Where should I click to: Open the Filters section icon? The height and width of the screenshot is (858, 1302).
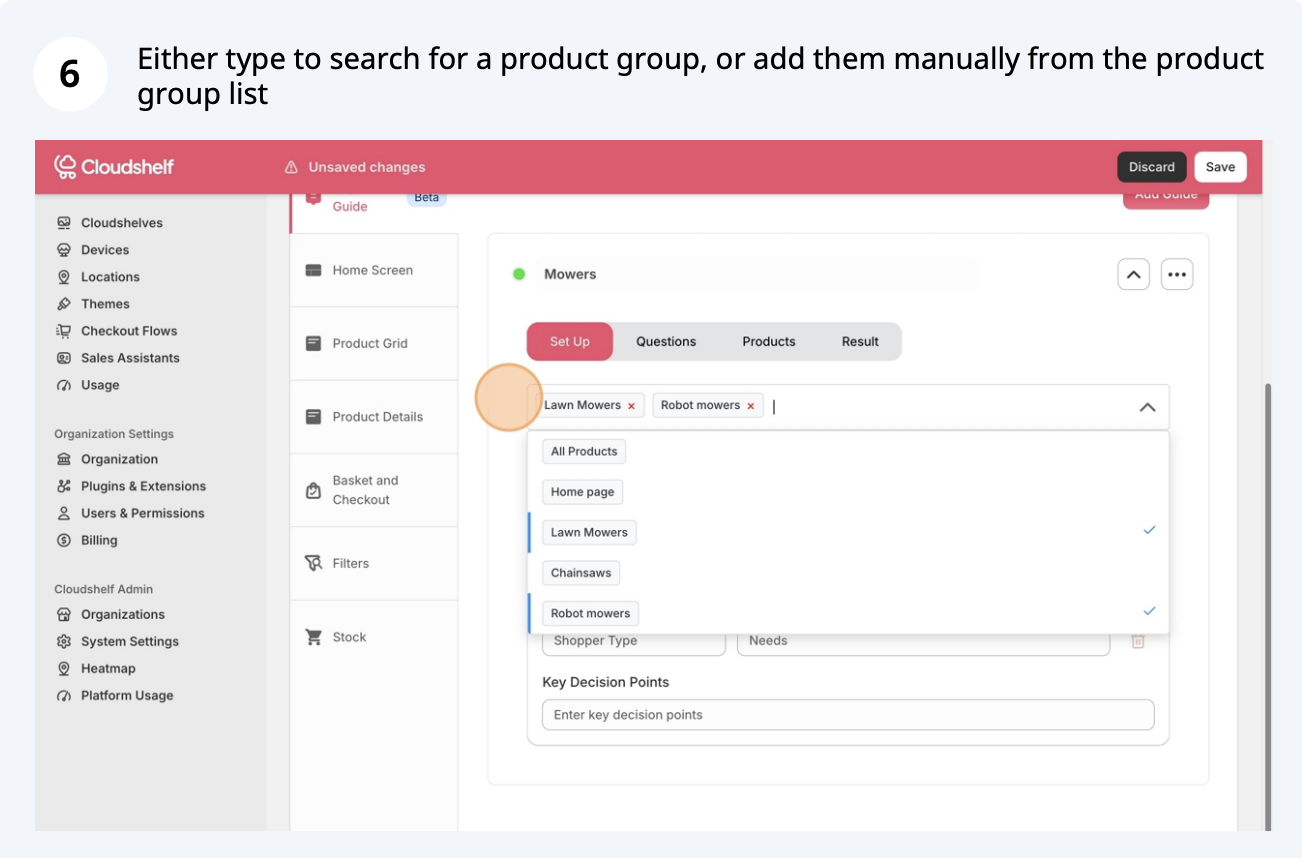[313, 563]
